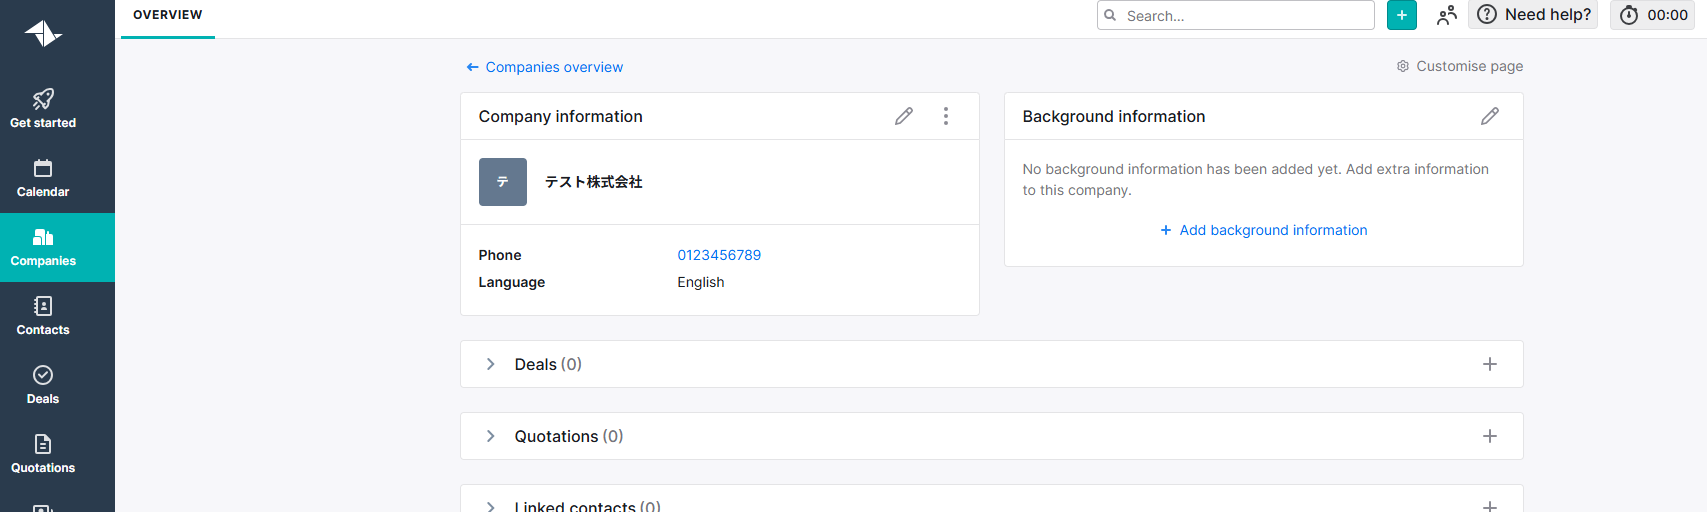Open the users icon in top bar
This screenshot has height=512, width=1707.
click(x=1446, y=15)
